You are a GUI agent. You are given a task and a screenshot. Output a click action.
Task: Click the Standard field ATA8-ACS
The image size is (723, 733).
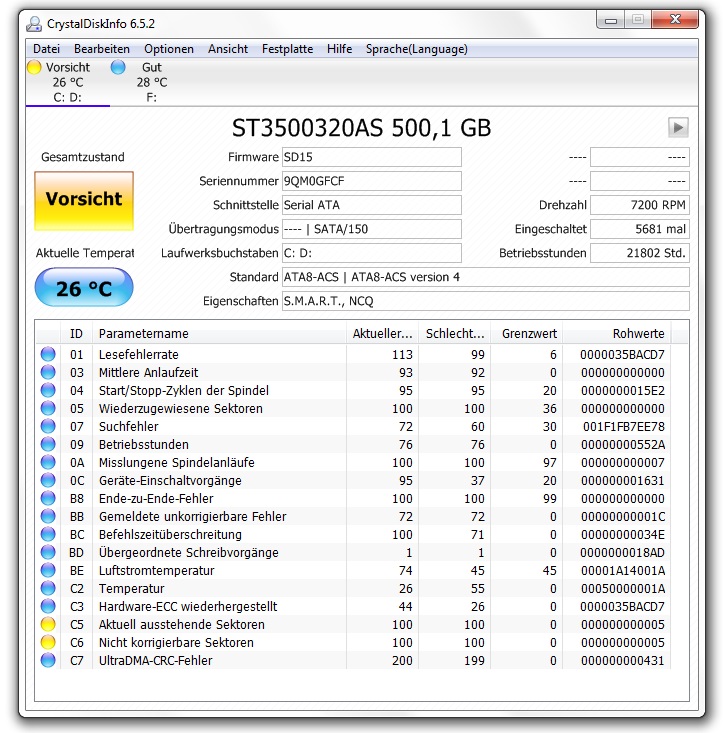click(x=486, y=277)
